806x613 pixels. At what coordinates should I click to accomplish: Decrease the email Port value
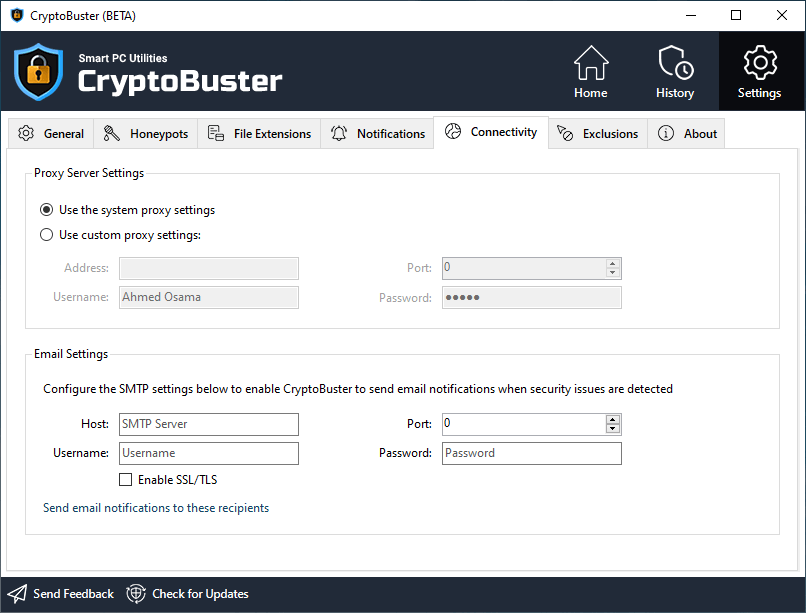click(x=612, y=429)
